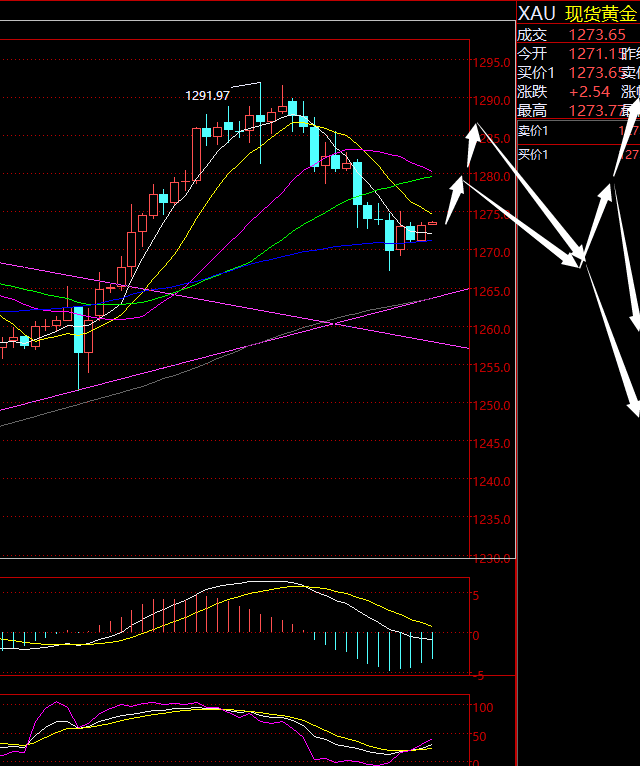The width and height of the screenshot is (640, 766).
Task: Click the 1295.0 price axis label
Action: click(x=491, y=63)
